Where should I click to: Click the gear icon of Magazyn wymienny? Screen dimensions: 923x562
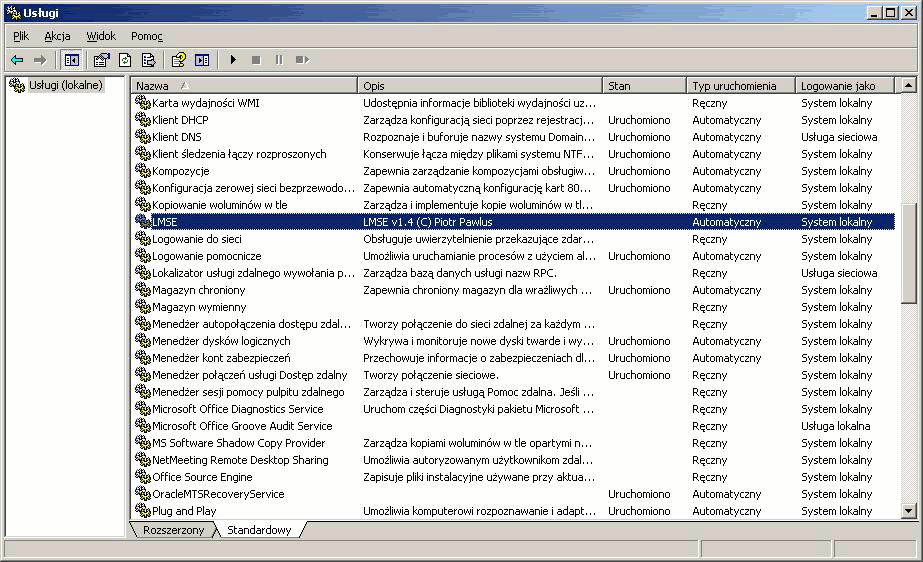point(143,307)
